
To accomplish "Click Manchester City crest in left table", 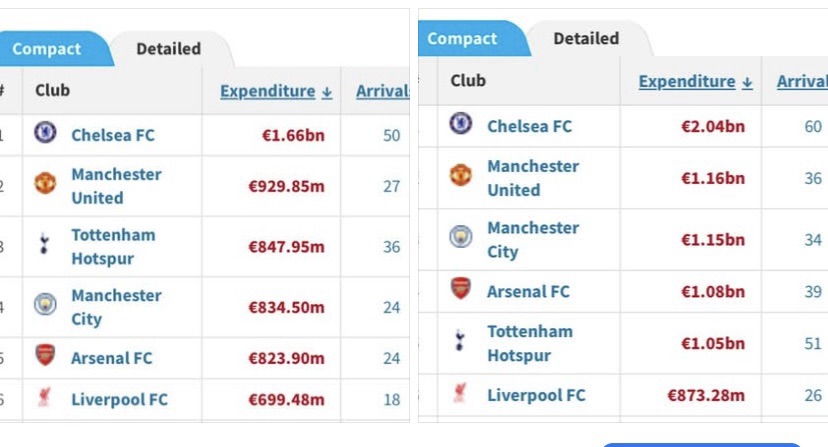I will [x=45, y=306].
